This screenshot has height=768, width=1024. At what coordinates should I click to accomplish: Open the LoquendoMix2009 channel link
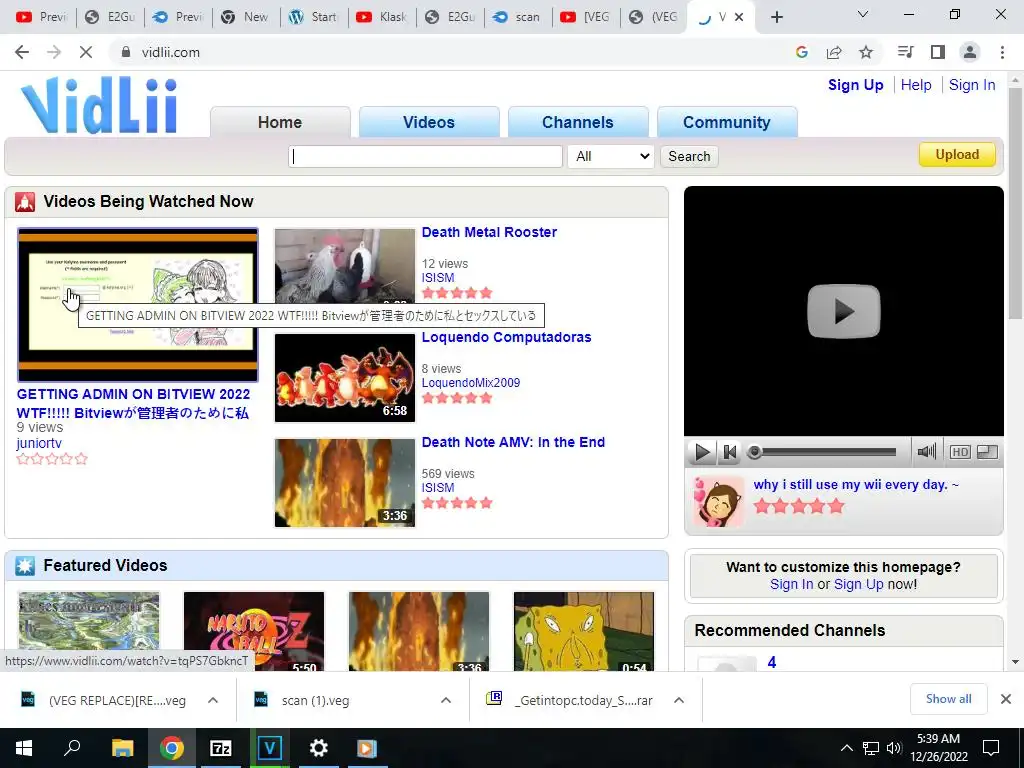(x=471, y=383)
